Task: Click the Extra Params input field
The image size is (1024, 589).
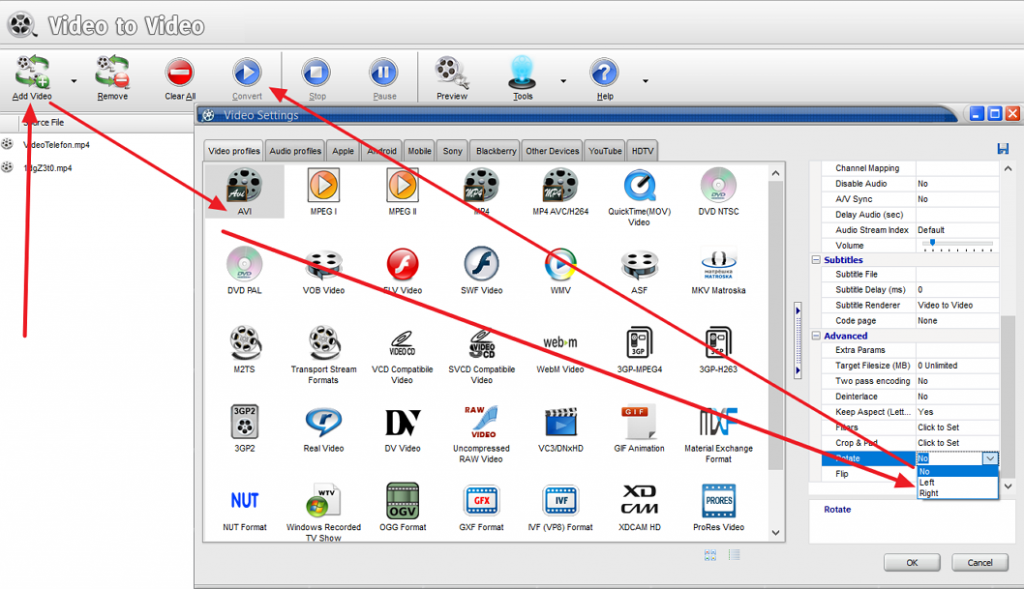Action: [x=957, y=350]
